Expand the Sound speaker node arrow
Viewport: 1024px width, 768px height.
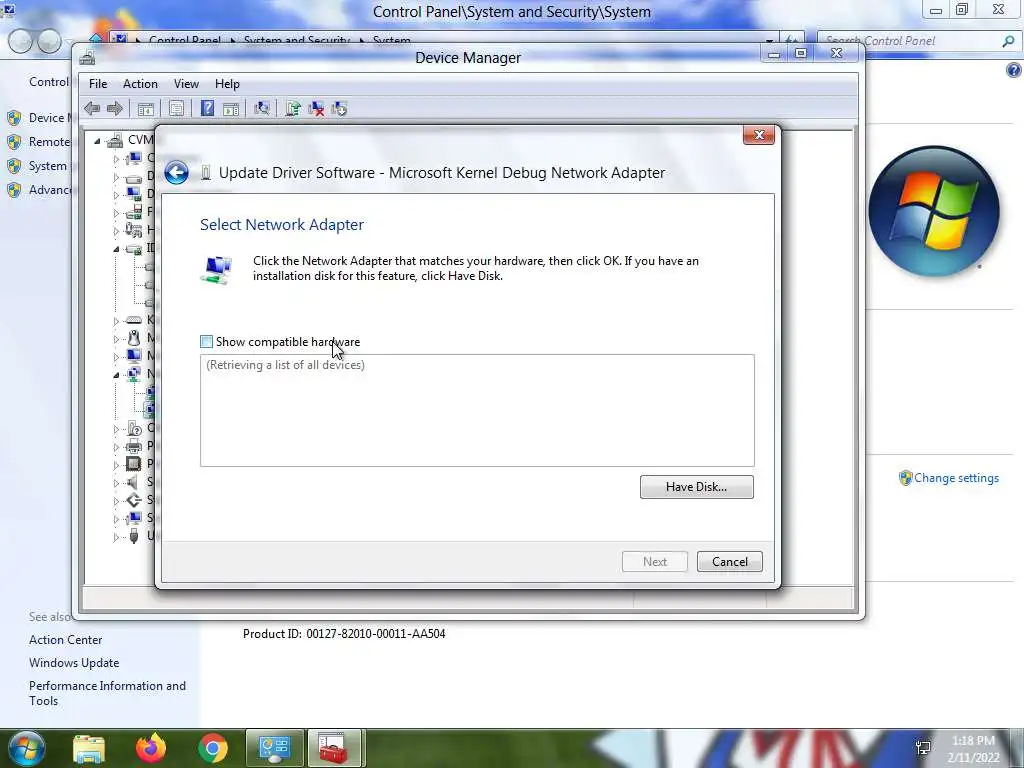[116, 483]
